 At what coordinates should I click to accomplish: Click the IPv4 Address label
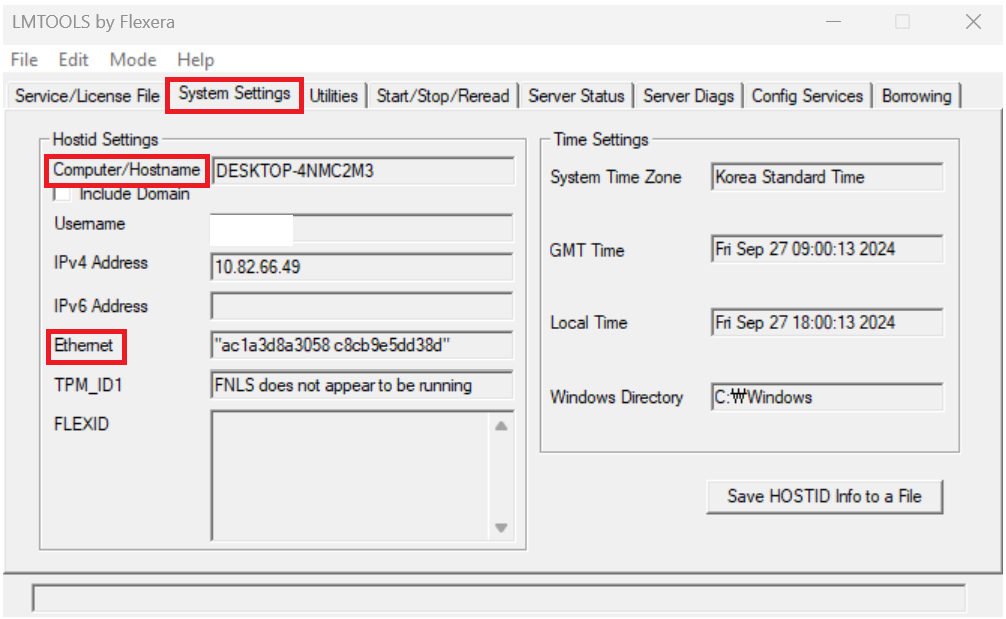tap(101, 262)
